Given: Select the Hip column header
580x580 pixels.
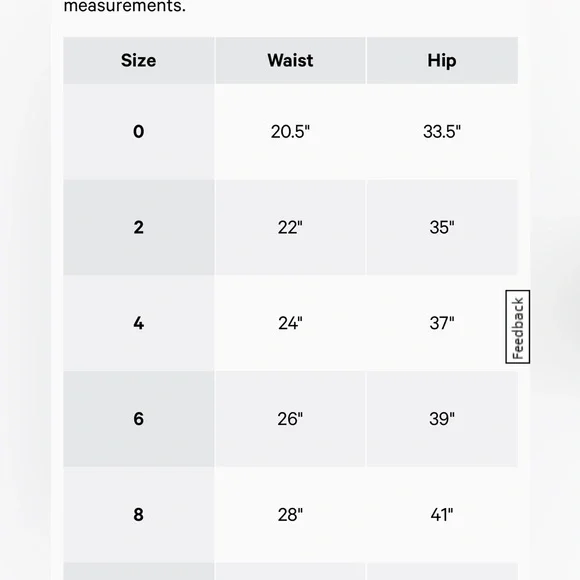Looking at the screenshot, I should point(442,60).
